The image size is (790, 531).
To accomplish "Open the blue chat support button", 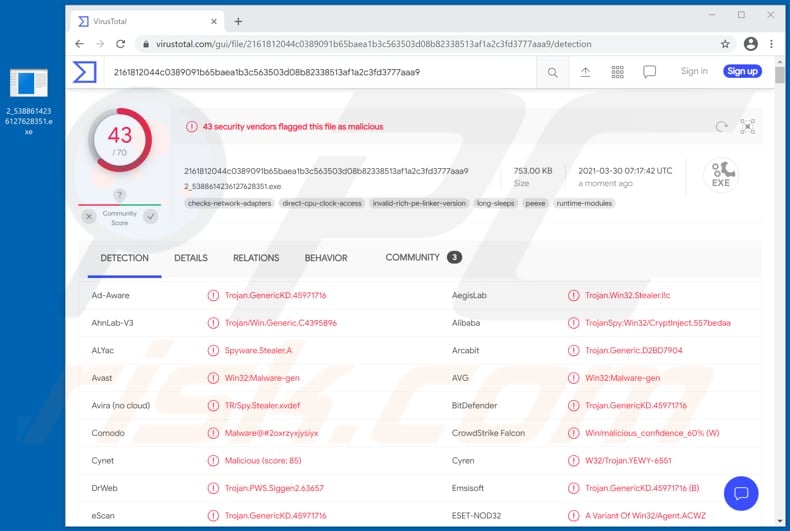I will tap(741, 493).
